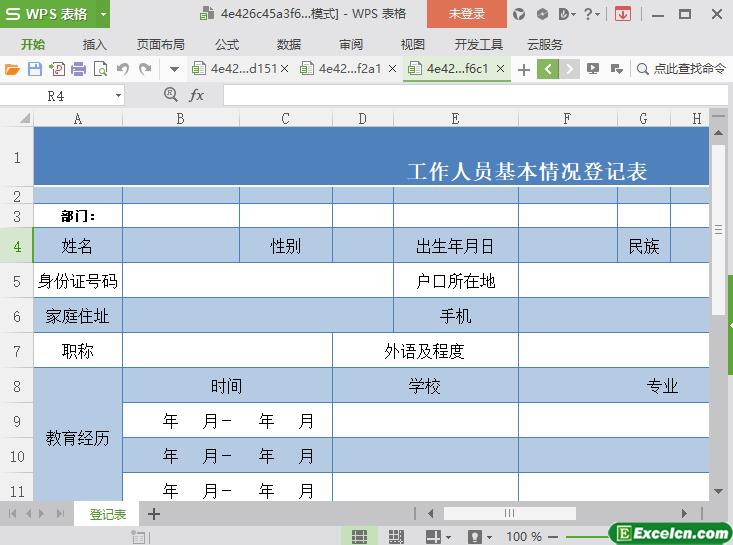Select column B header
The width and height of the screenshot is (733, 545).
pyautogui.click(x=180, y=119)
